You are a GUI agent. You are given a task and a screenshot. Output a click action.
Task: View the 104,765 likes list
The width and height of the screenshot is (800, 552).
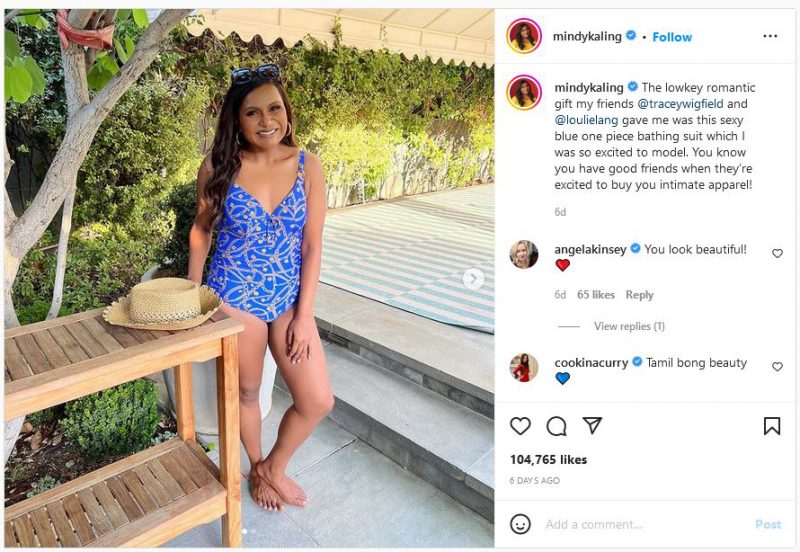tap(548, 460)
